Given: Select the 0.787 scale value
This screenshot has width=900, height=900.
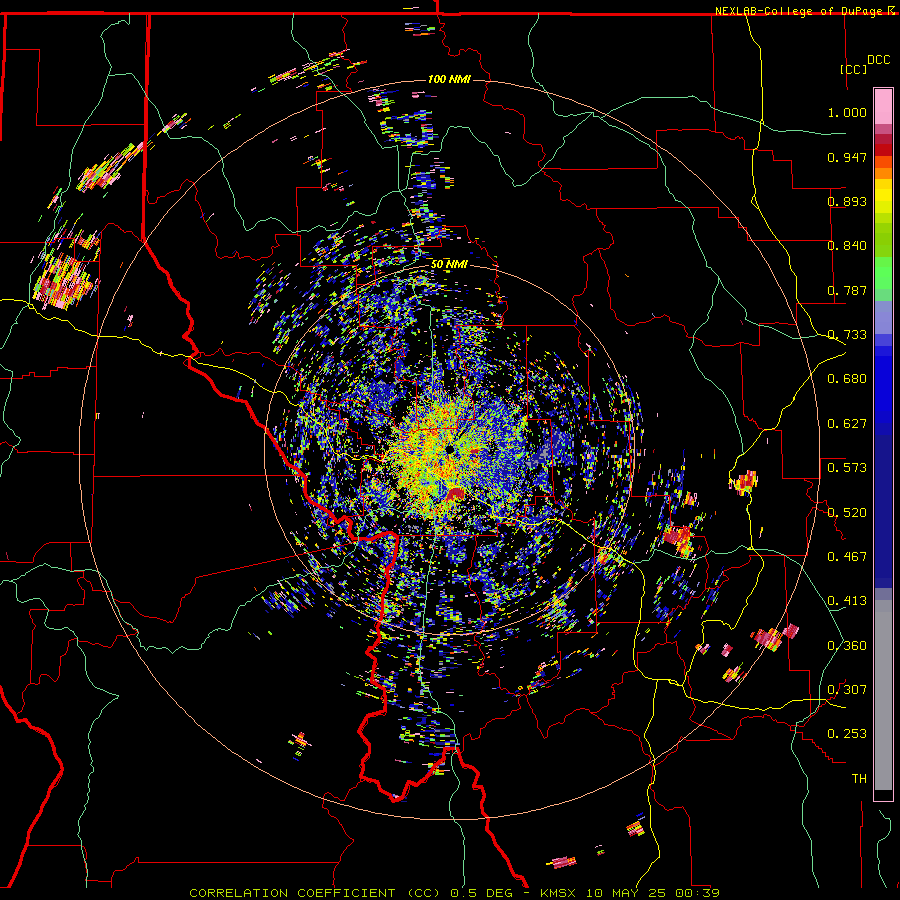Looking at the screenshot, I should tap(847, 290).
